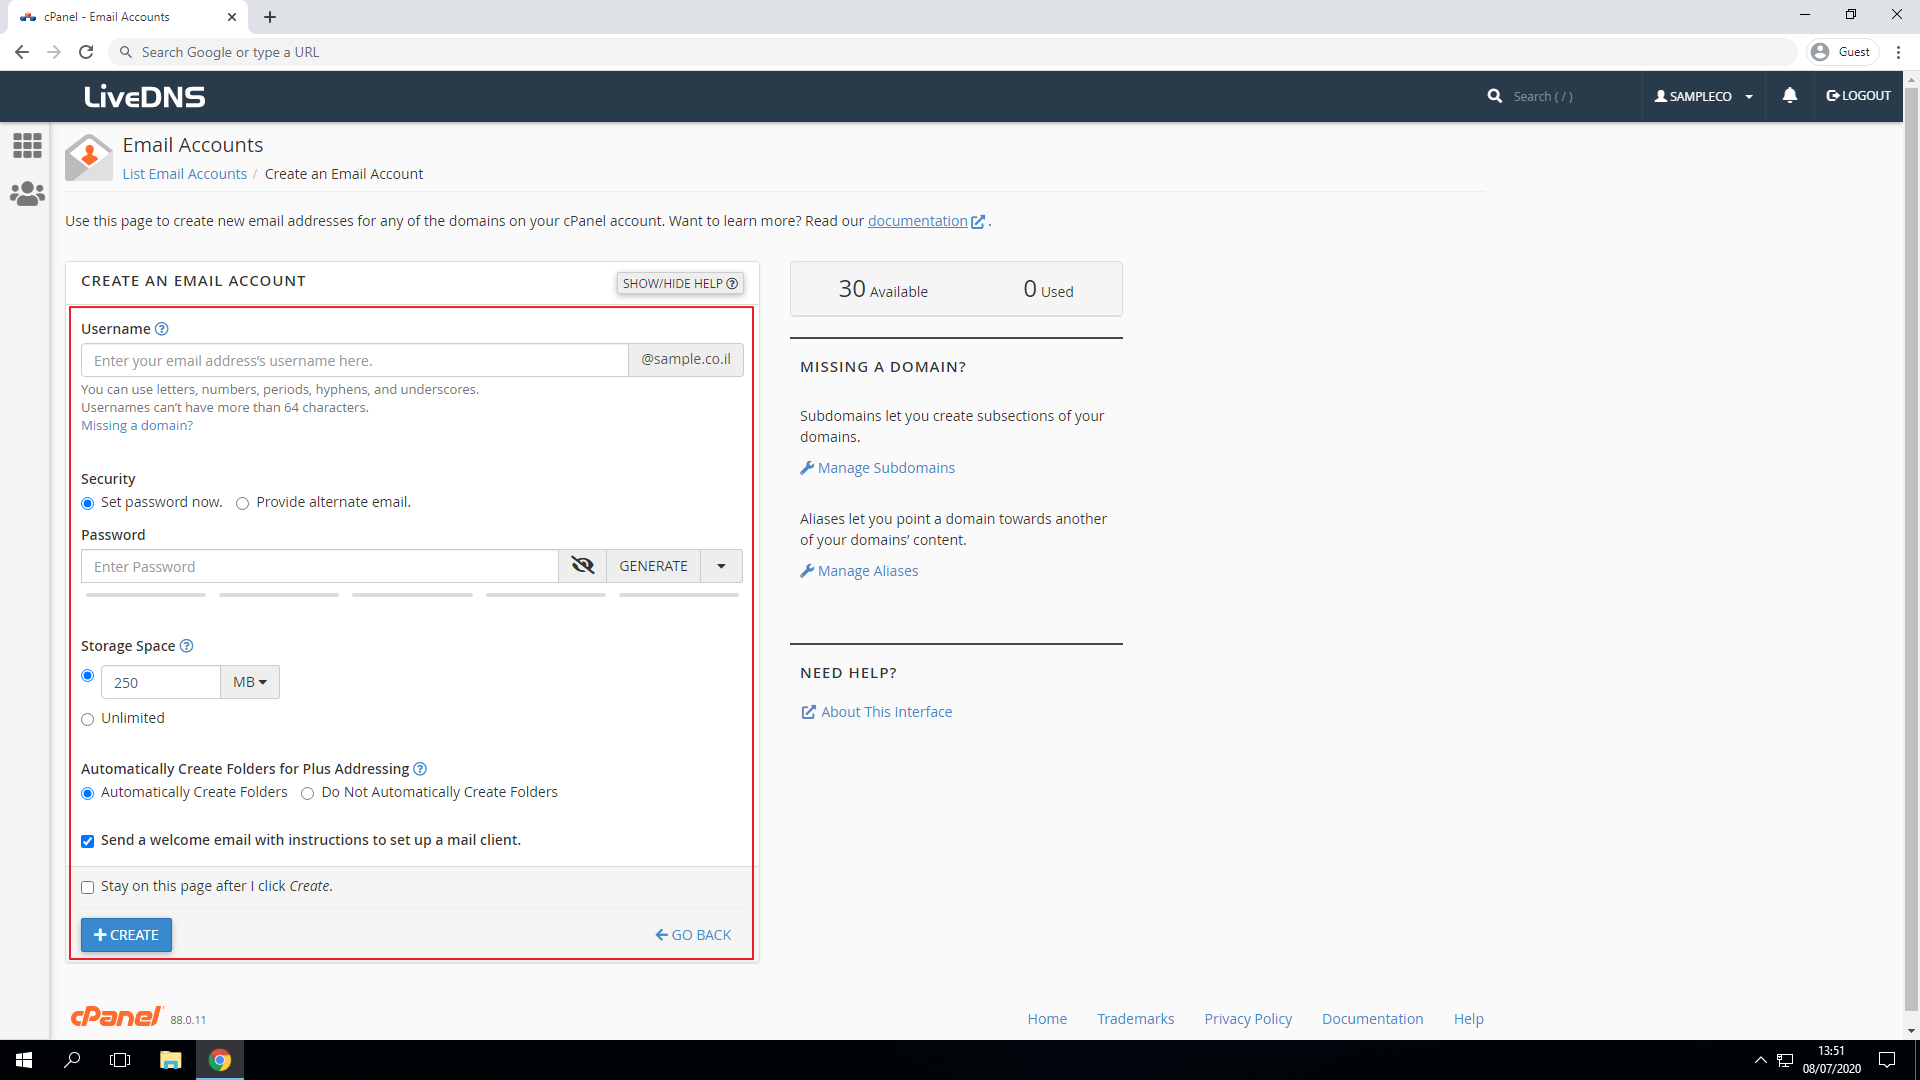Click the Username help question icon
Screen dimensions: 1920x1080
(162, 329)
